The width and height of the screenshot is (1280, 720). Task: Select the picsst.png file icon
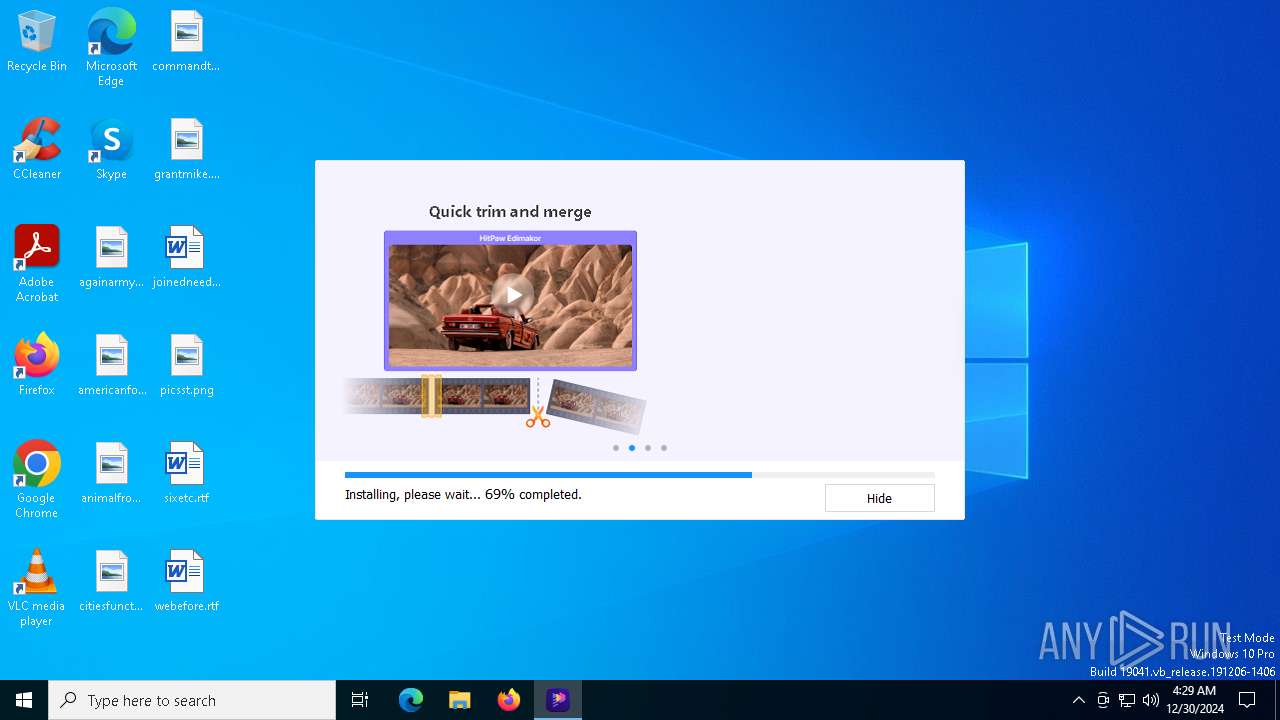(x=186, y=365)
